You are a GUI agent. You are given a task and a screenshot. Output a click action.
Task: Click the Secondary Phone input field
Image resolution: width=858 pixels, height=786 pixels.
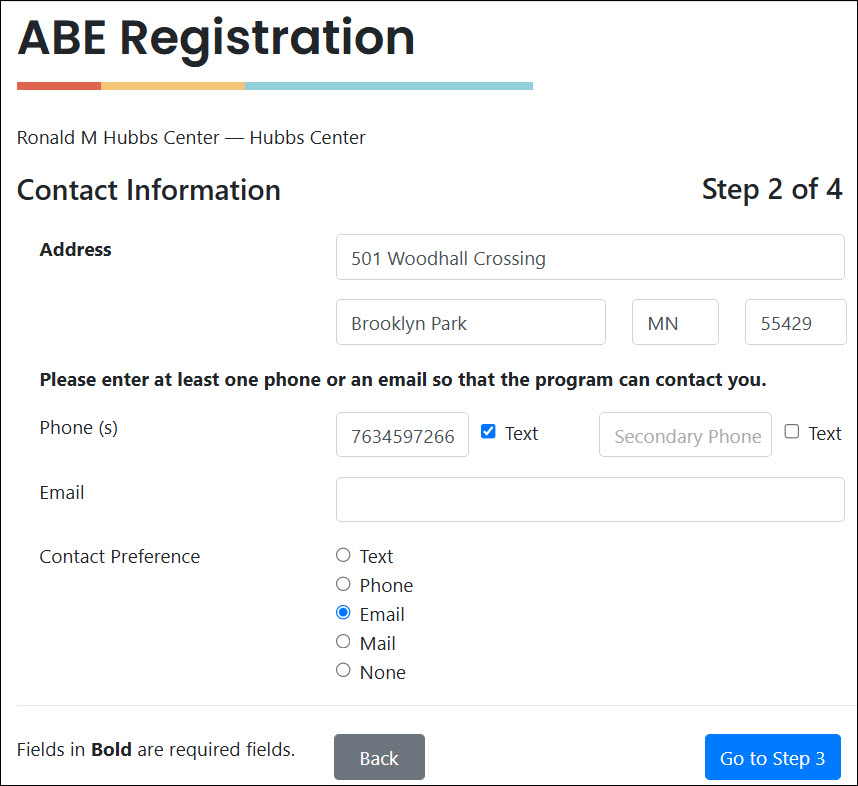pos(685,435)
